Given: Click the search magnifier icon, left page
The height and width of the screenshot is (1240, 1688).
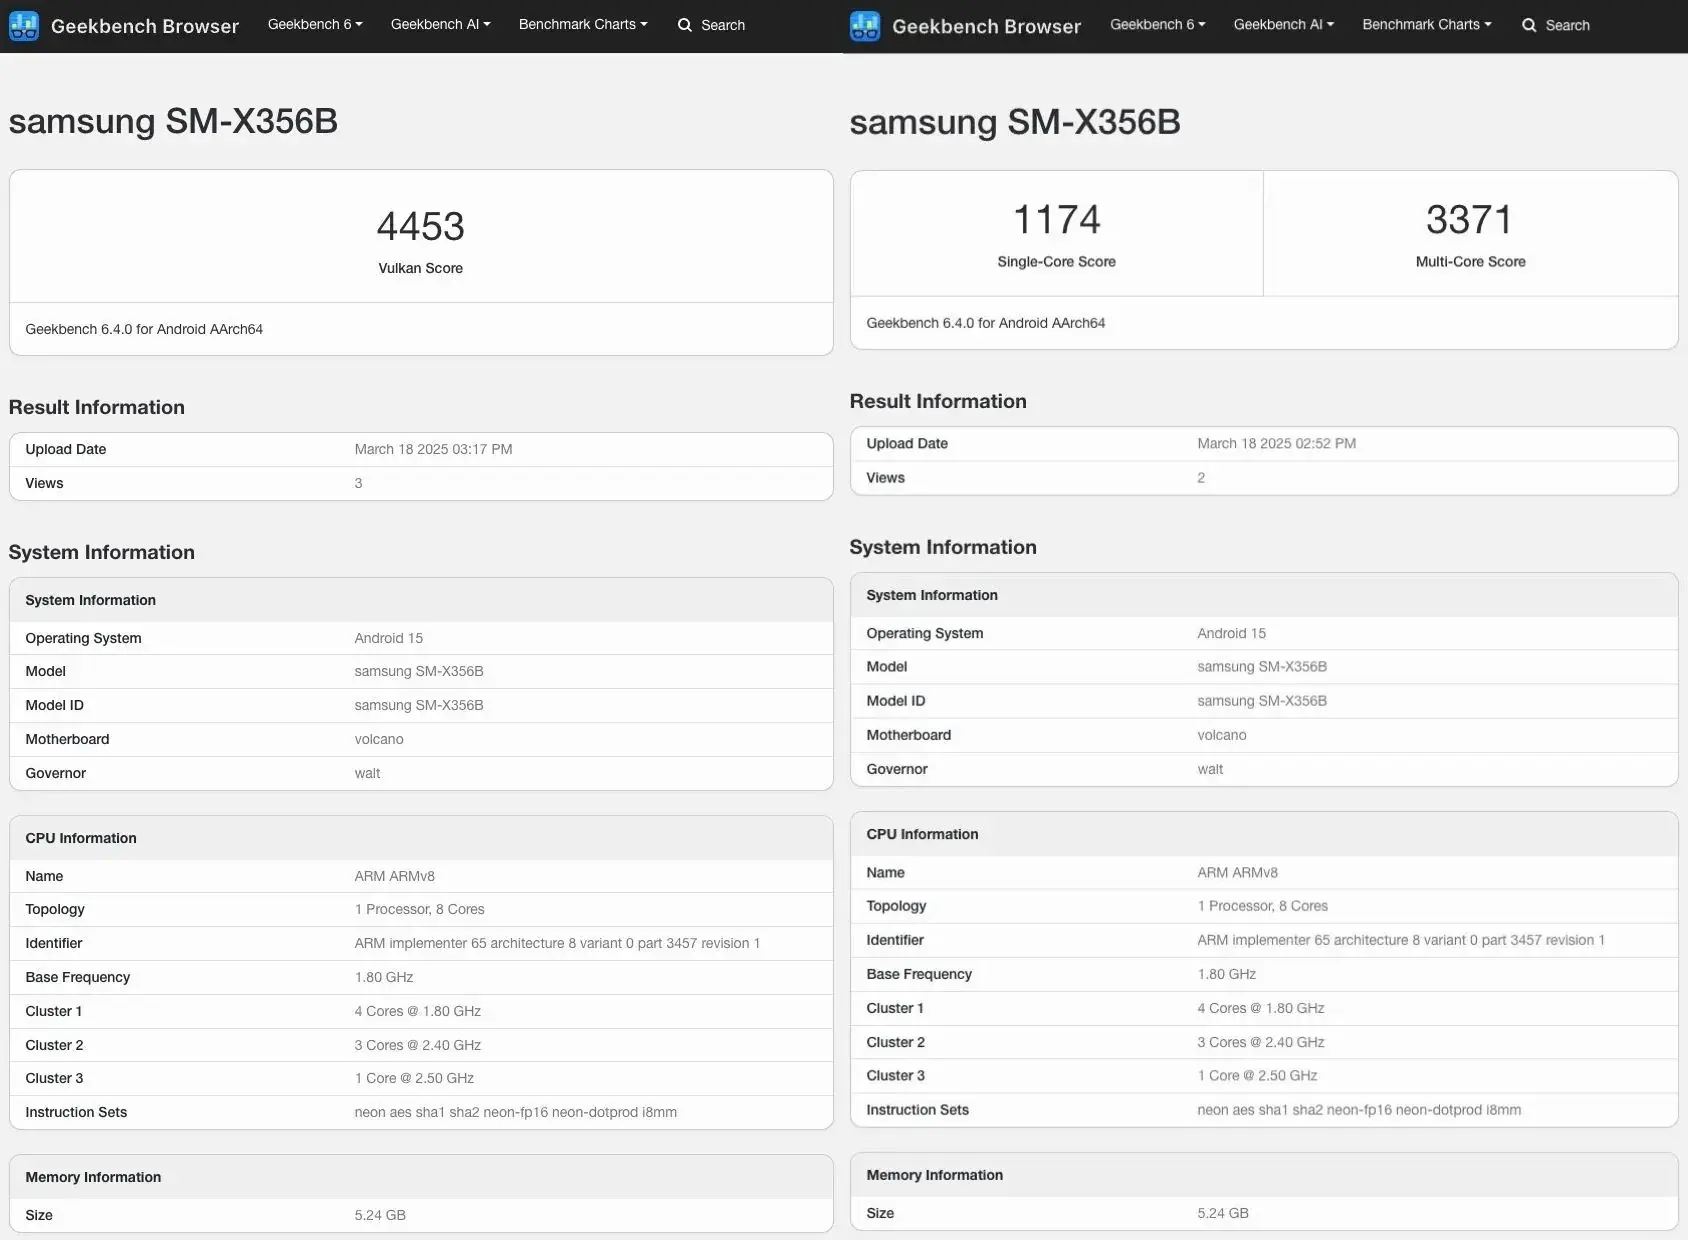Looking at the screenshot, I should click(685, 25).
